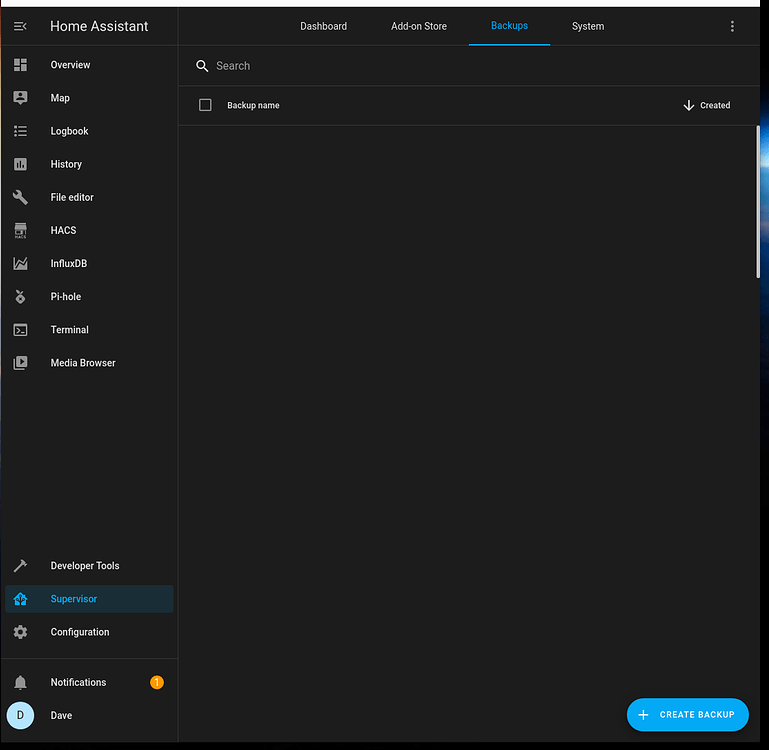The image size is (769, 750).
Task: Click the backups list vertical scrollbar
Action: point(758,202)
